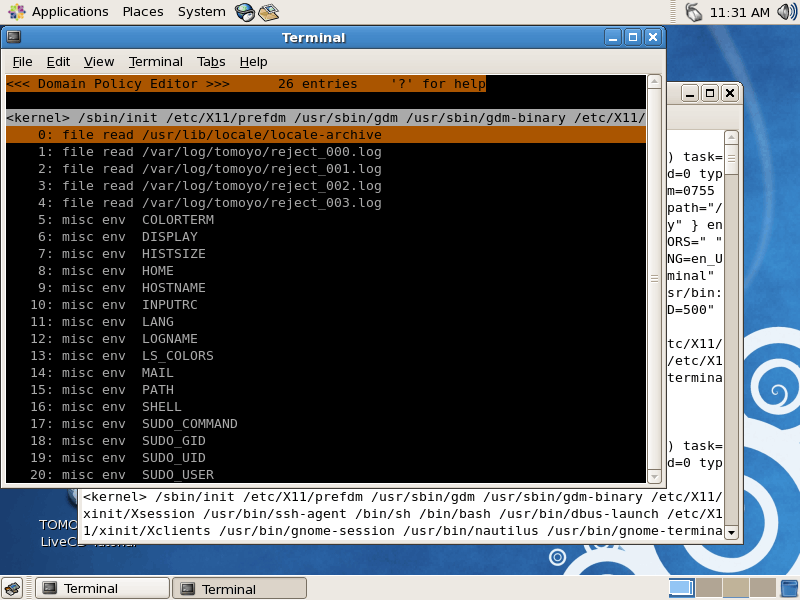
Task: Launch the email client panel icon
Action: (x=268, y=12)
